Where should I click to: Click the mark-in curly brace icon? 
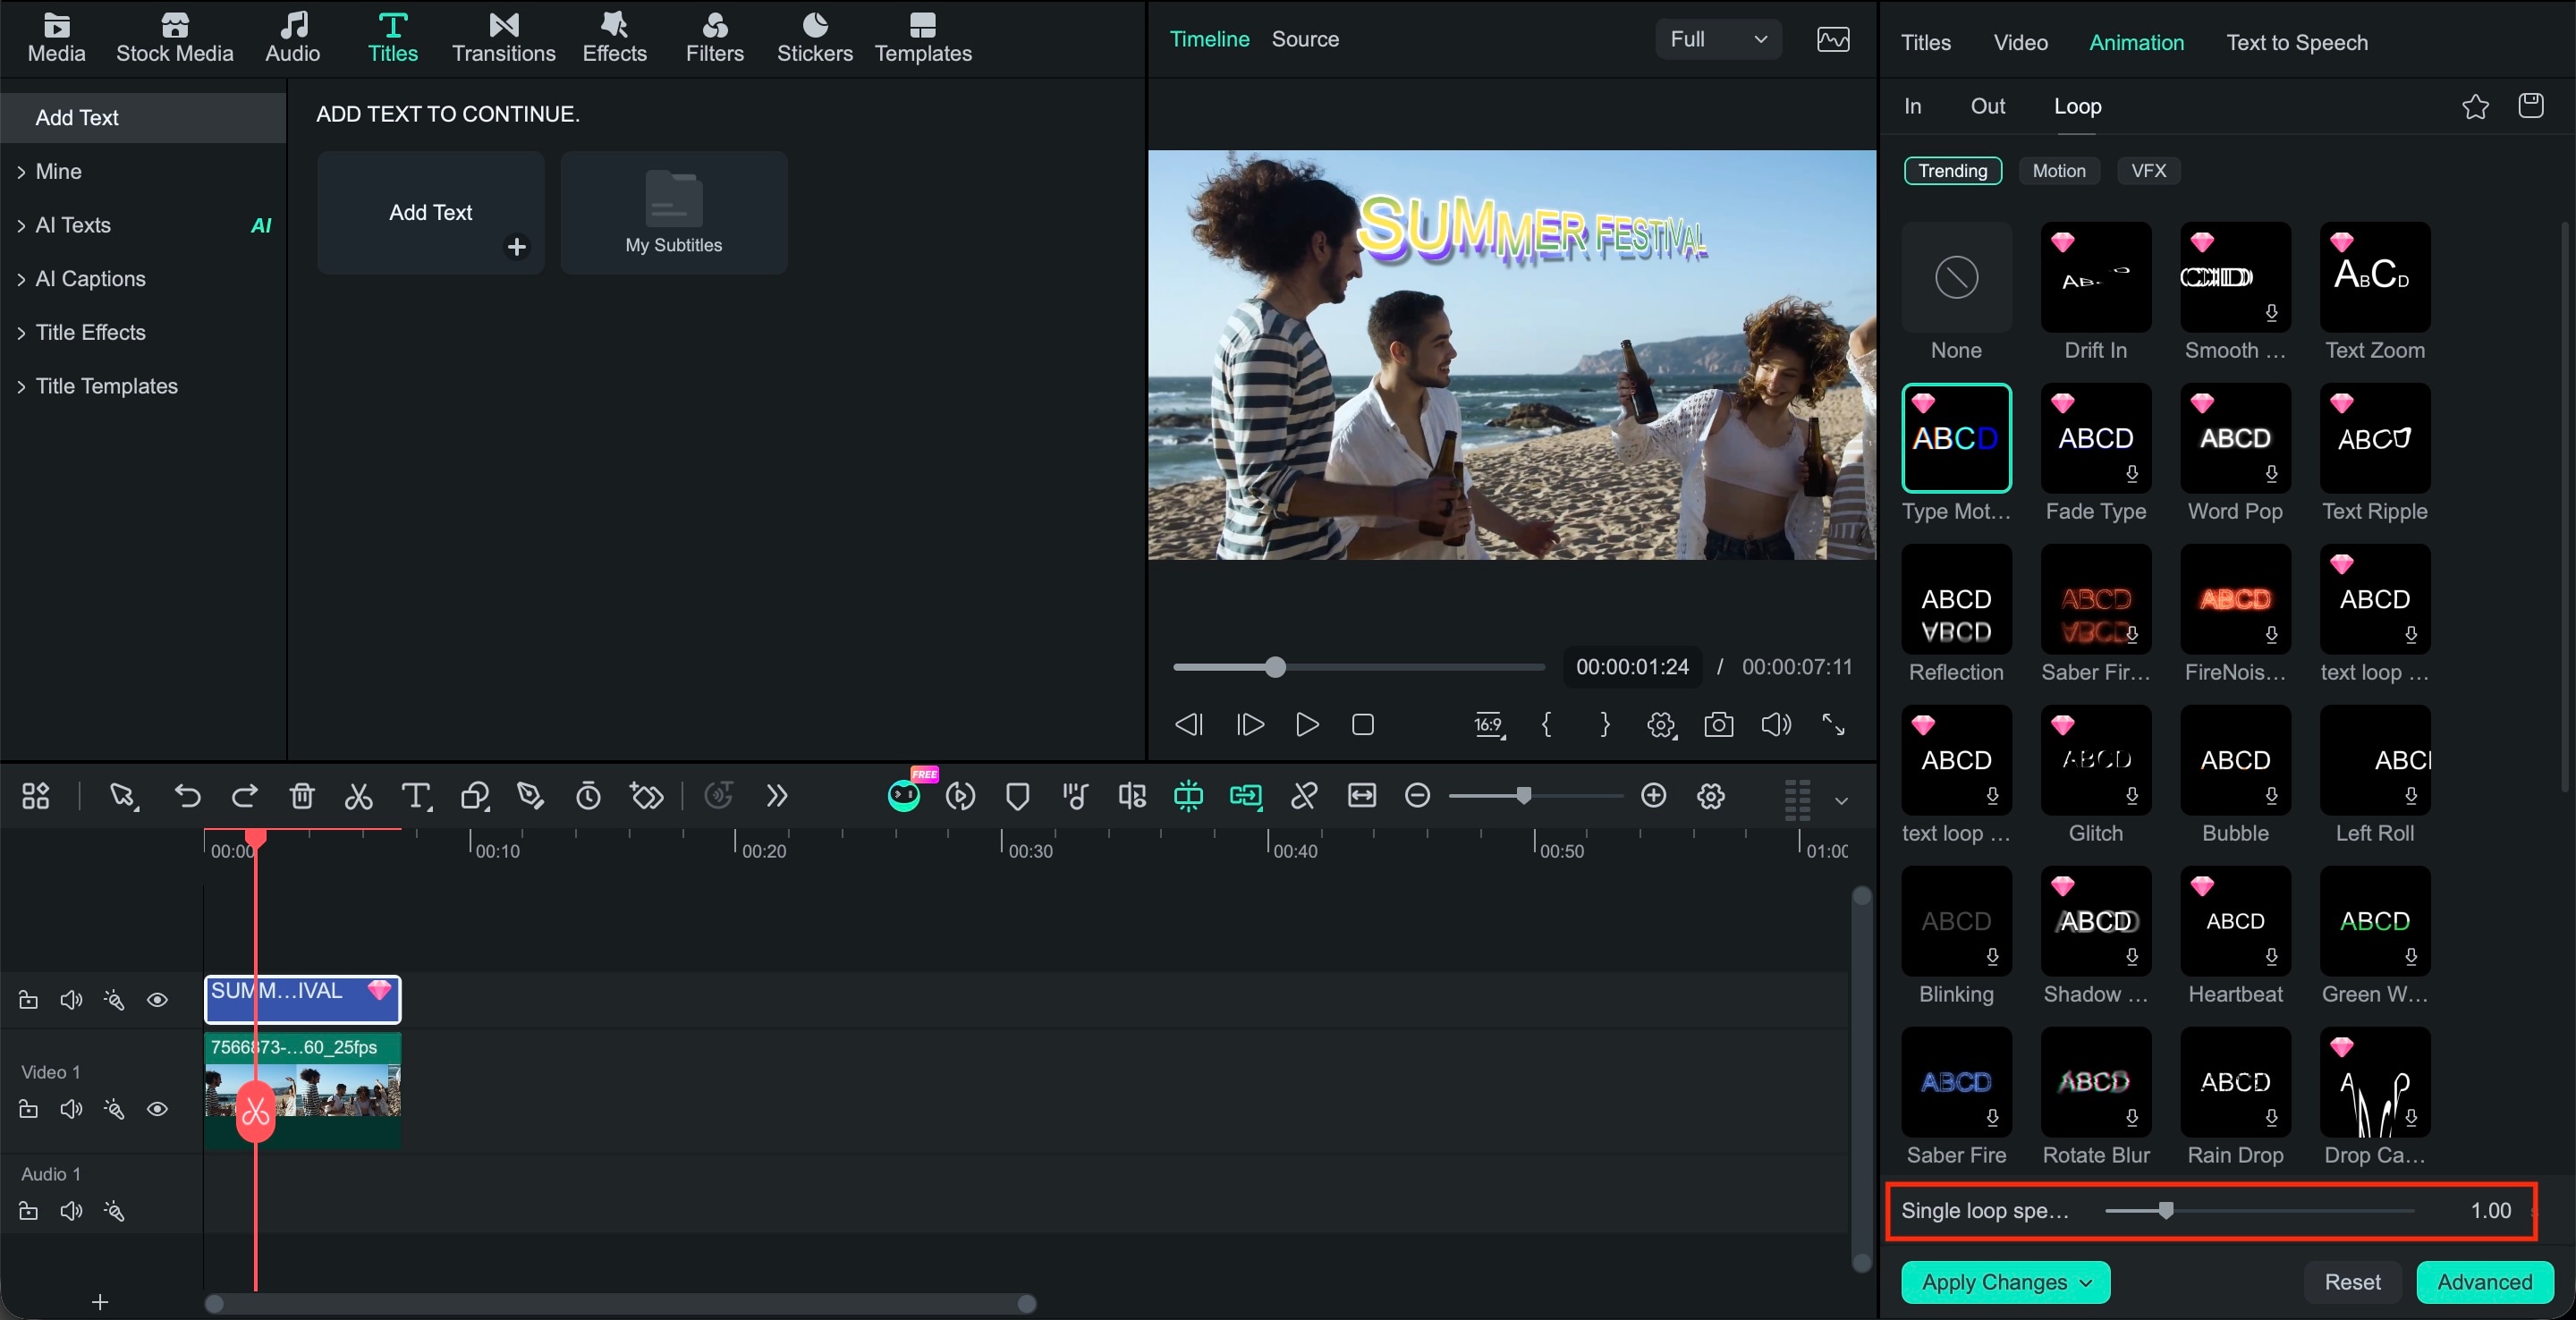(1546, 724)
